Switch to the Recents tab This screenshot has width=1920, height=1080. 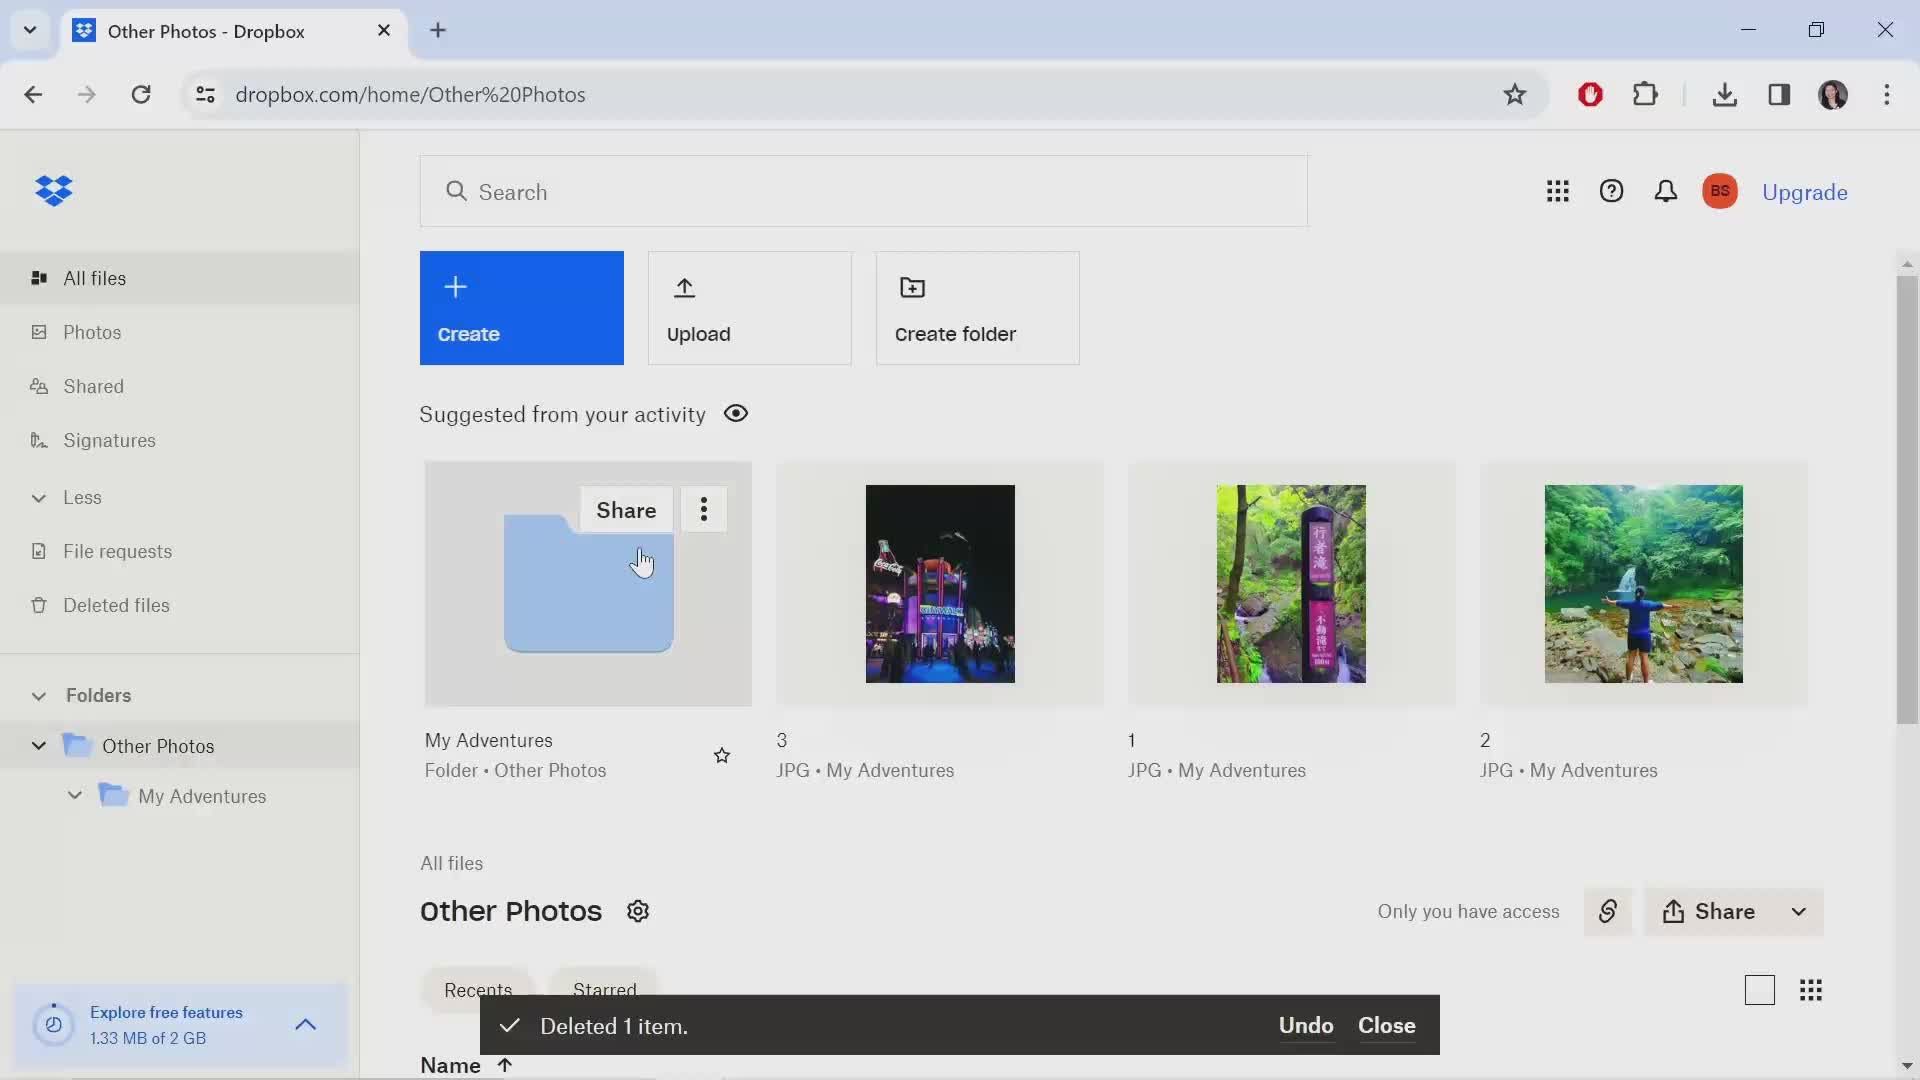[x=479, y=989]
